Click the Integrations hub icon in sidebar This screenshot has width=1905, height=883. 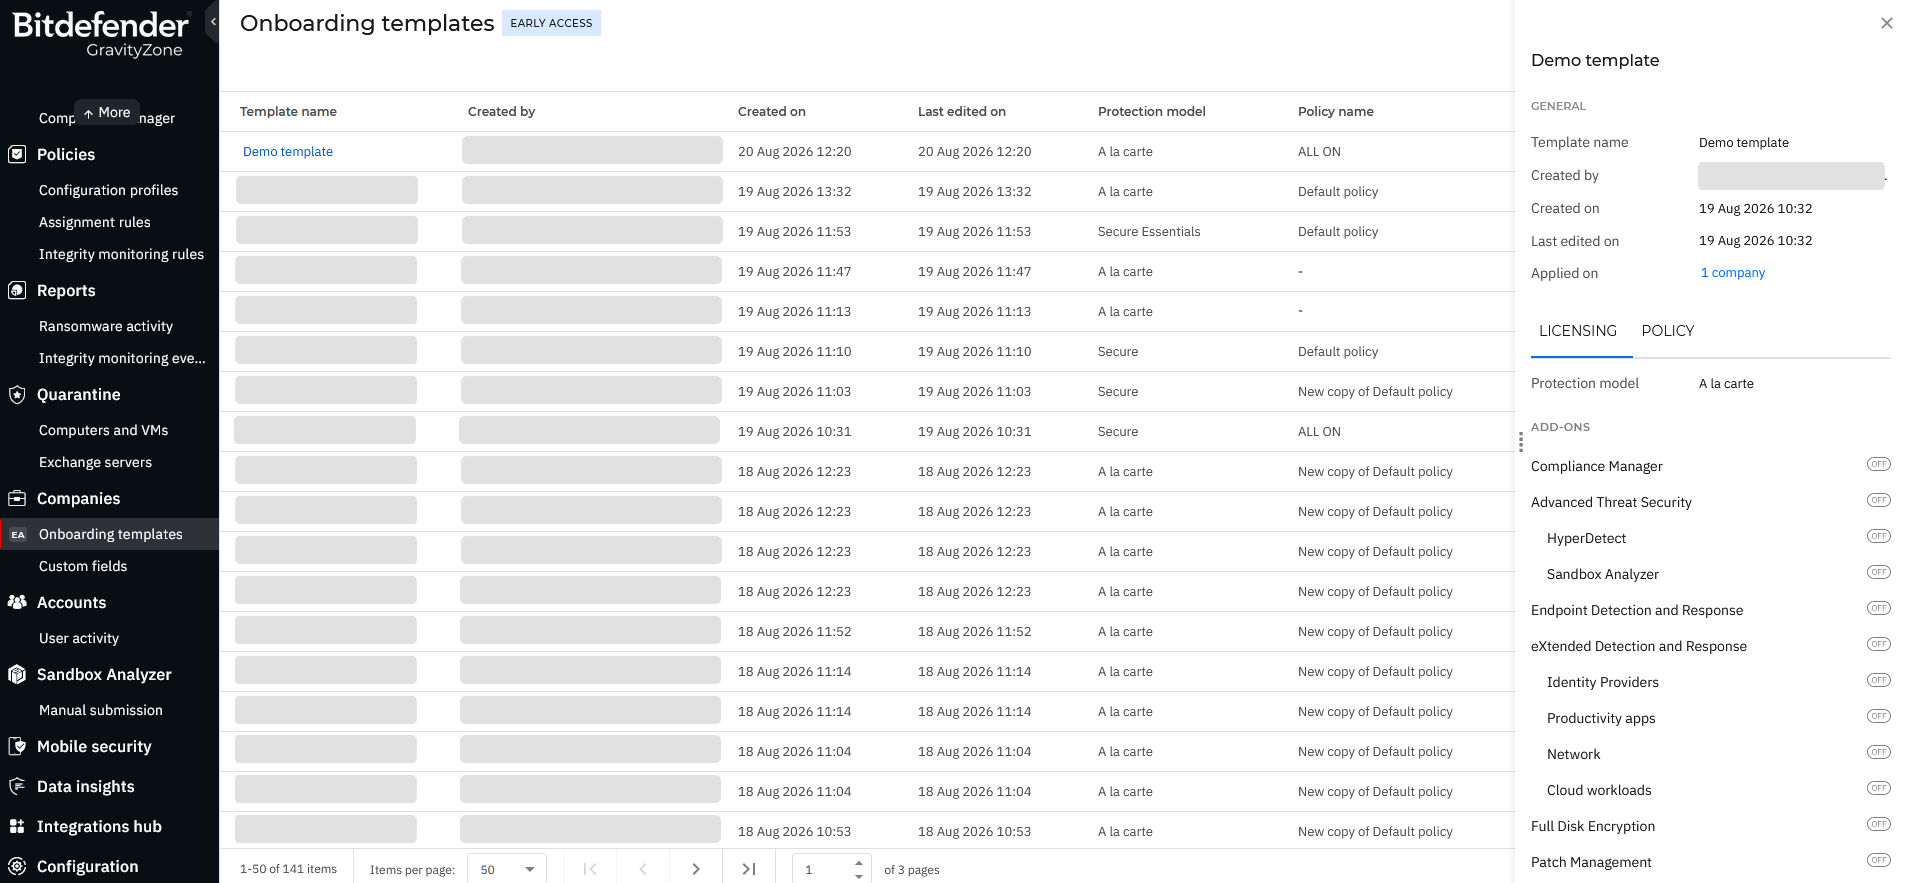point(17,826)
